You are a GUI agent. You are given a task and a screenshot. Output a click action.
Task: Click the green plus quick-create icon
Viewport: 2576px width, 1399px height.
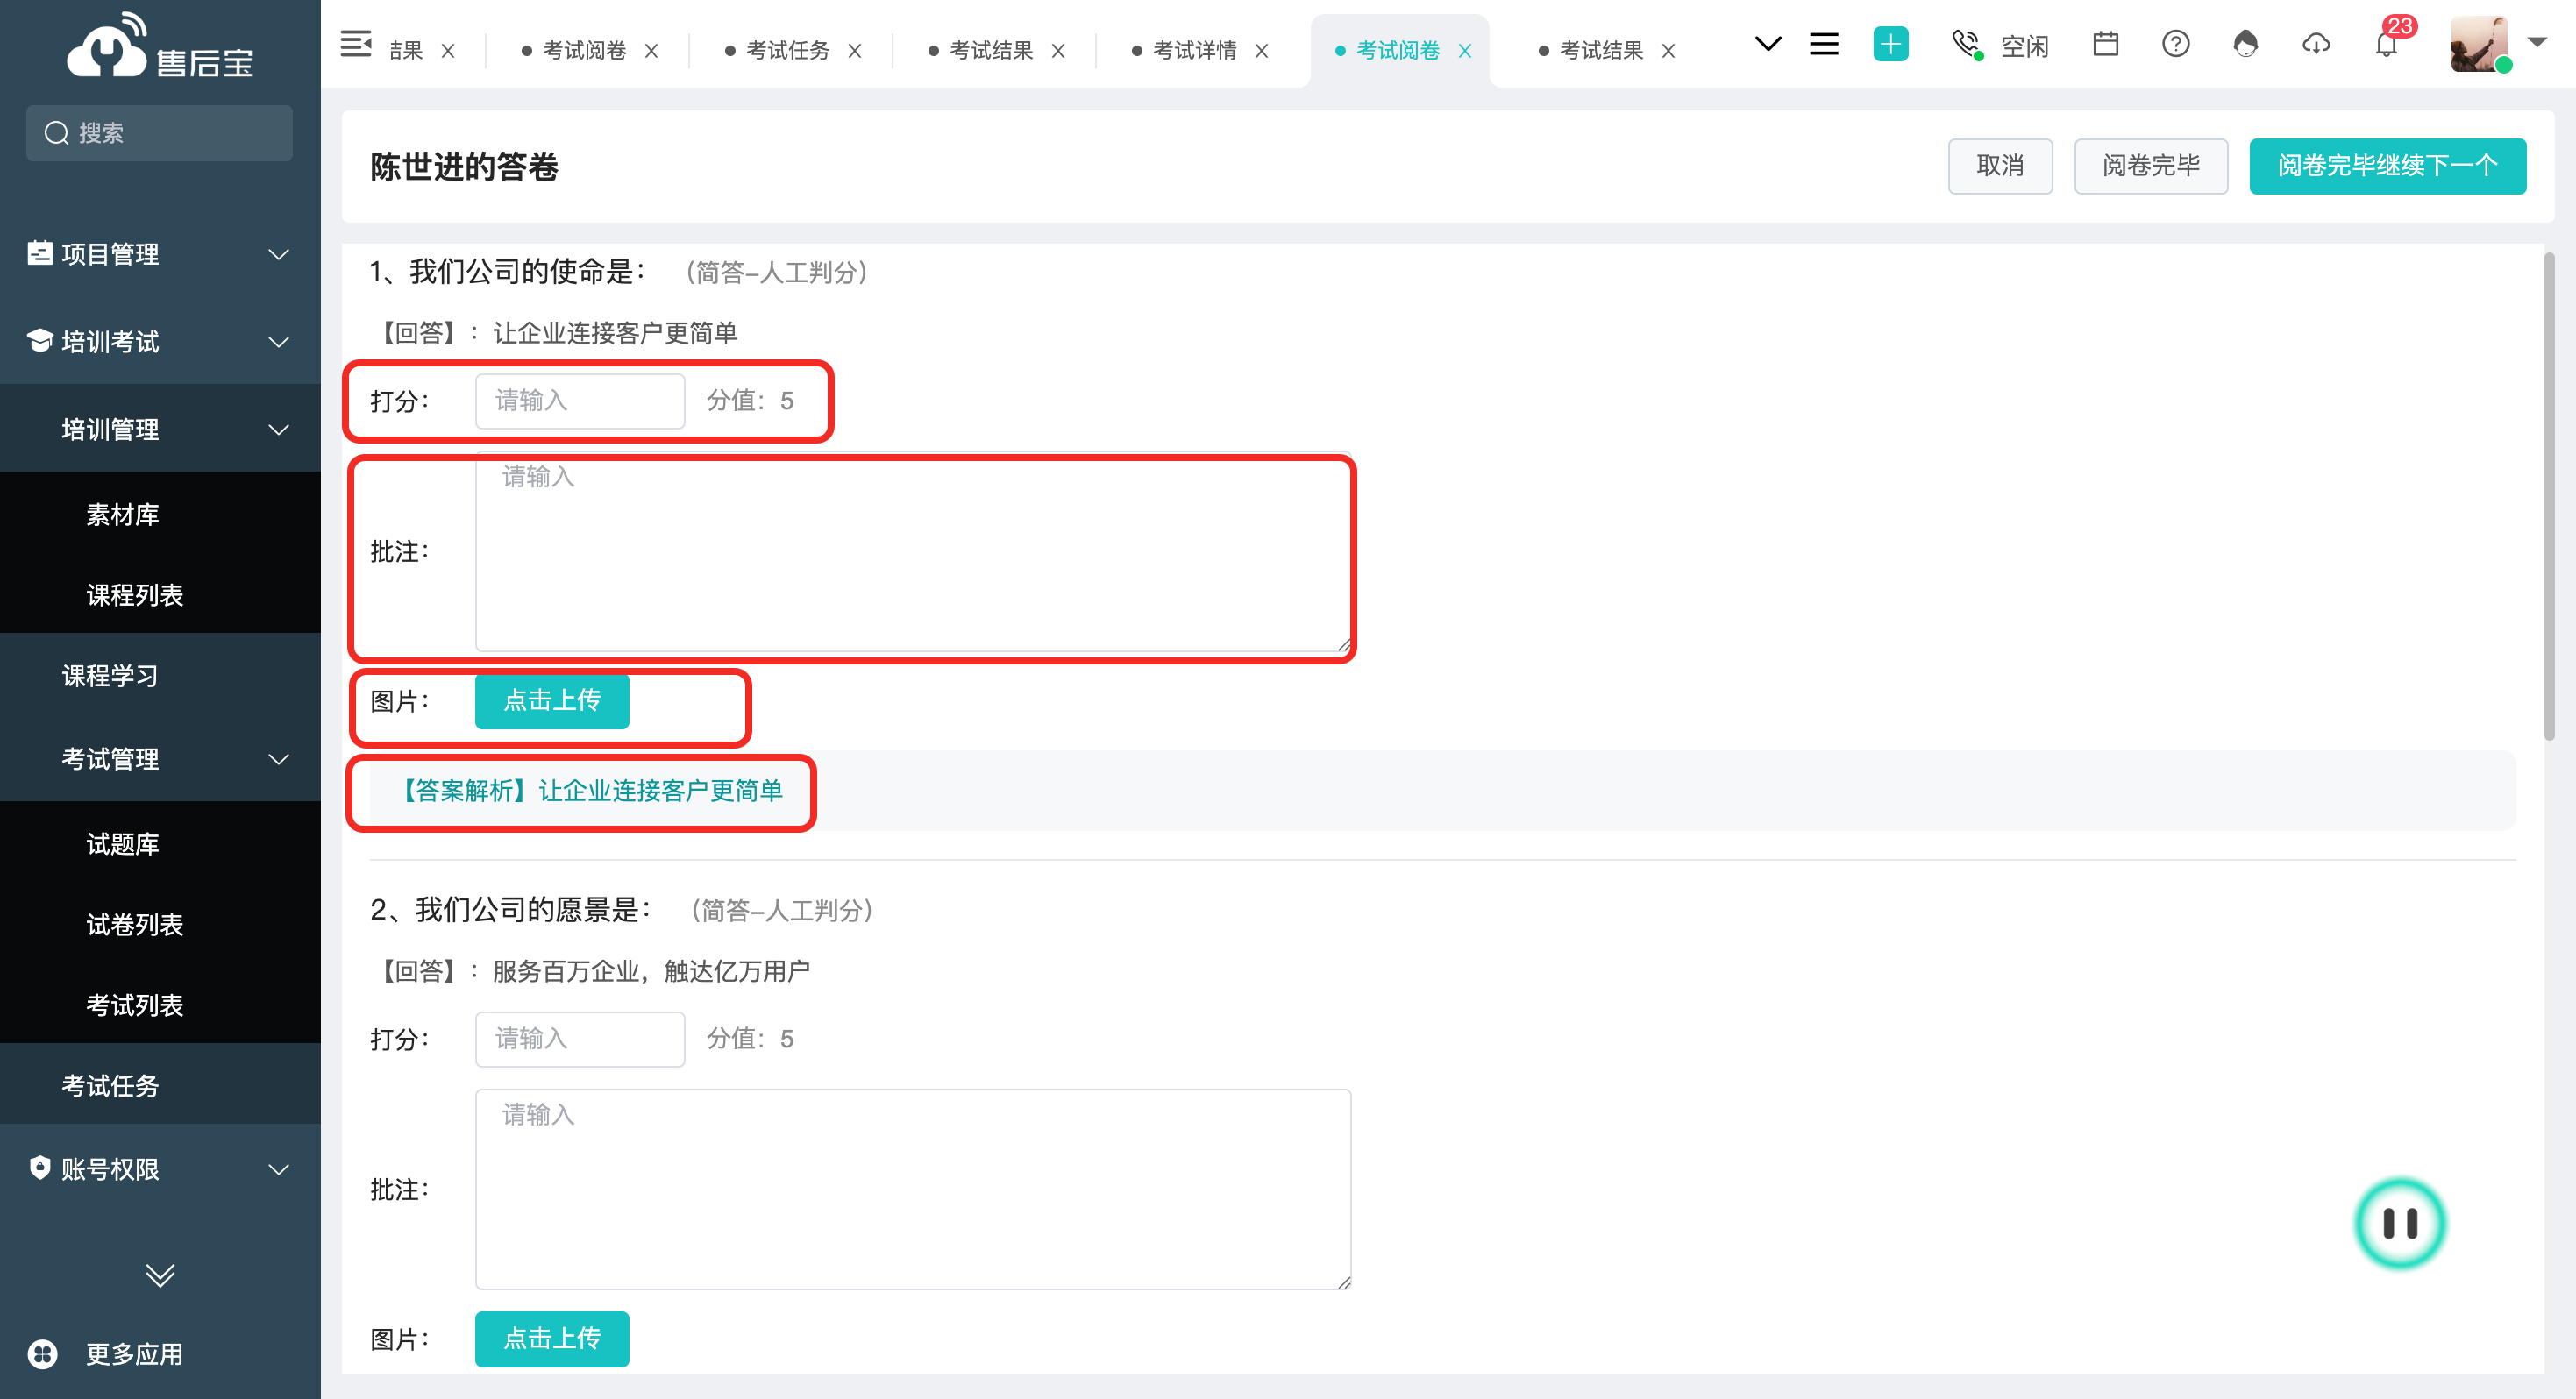[1890, 45]
